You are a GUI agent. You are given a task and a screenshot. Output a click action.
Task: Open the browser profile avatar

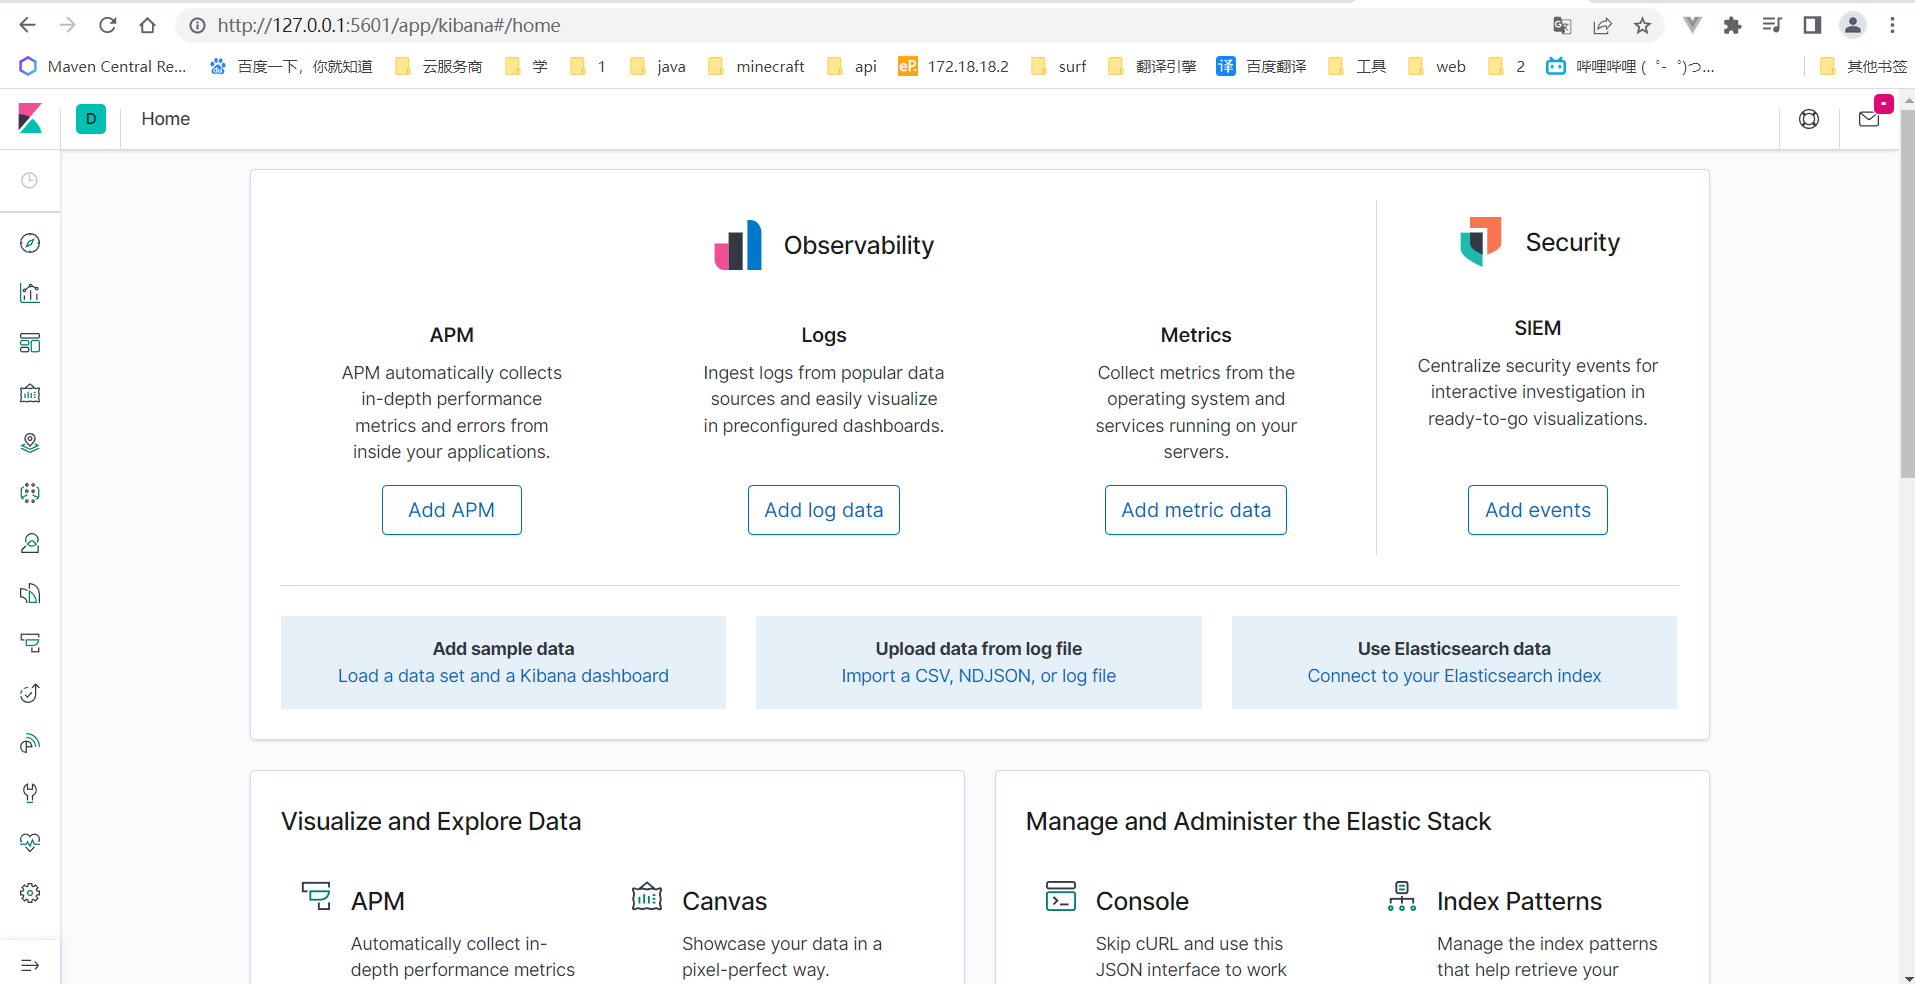point(1853,25)
